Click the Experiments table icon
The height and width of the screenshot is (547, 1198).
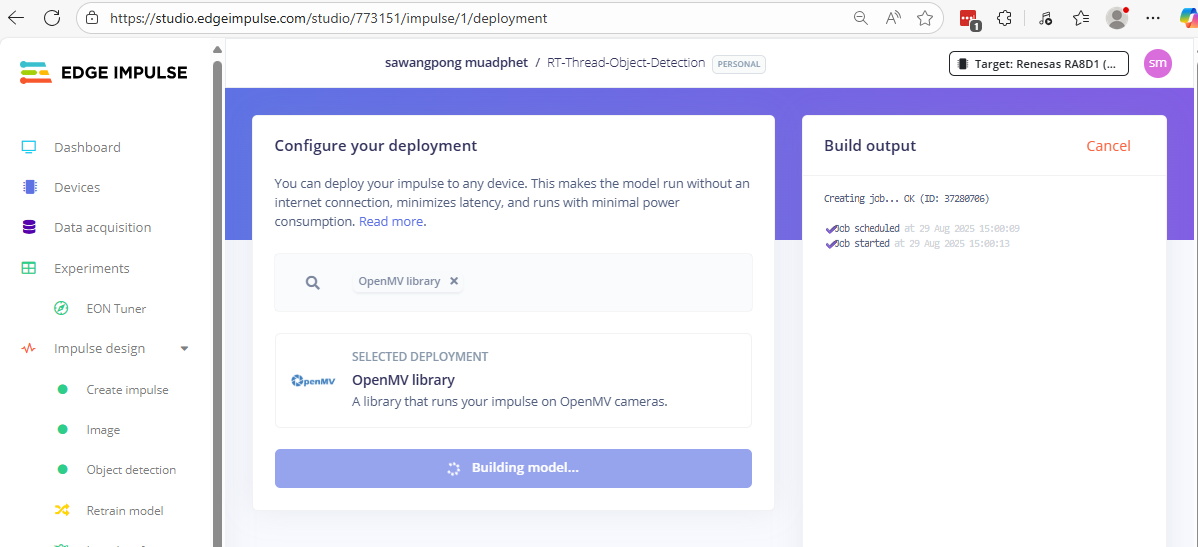(29, 268)
